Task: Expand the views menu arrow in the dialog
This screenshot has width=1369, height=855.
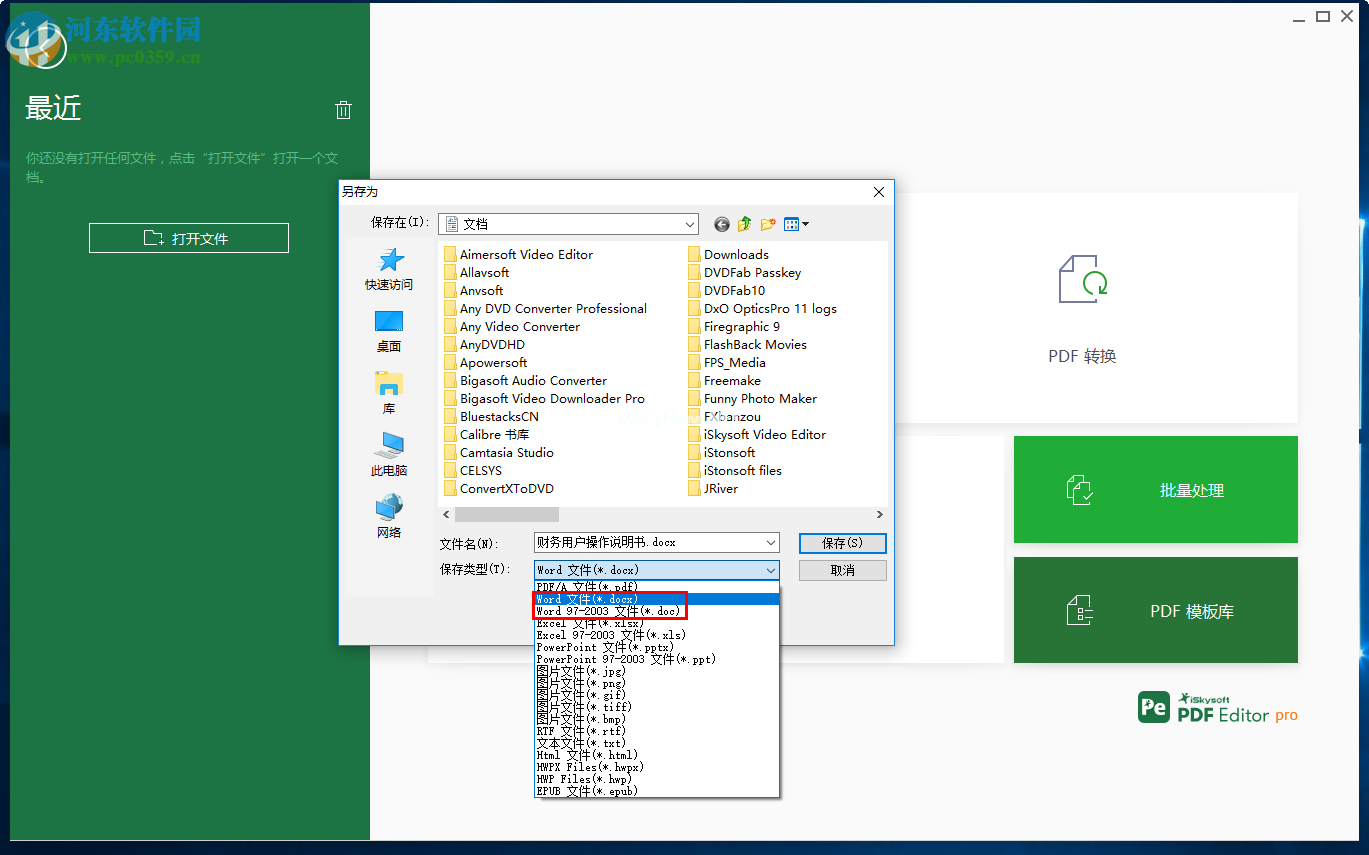Action: (x=805, y=224)
